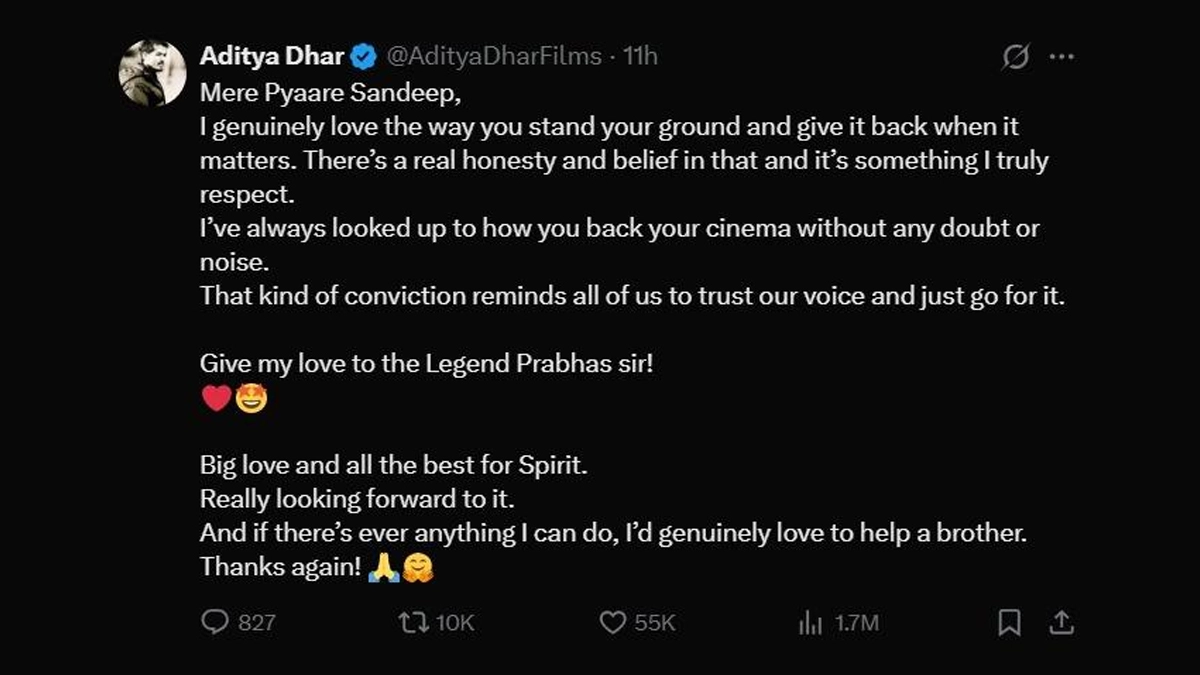The image size is (1200, 675).
Task: Open the three-dots more options menu
Action: click(x=1061, y=57)
